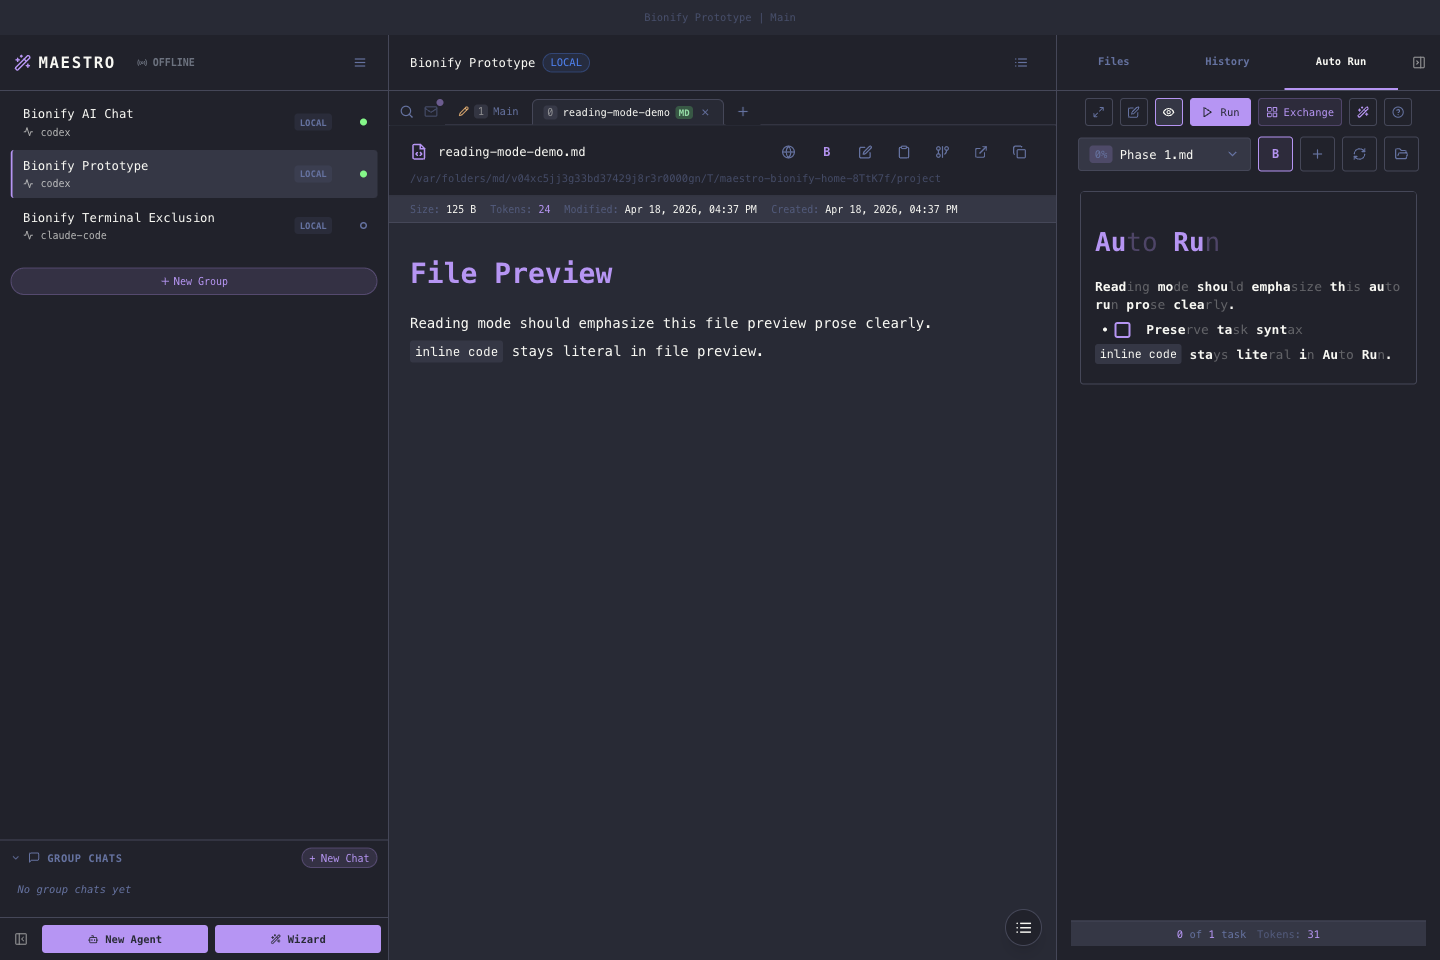Select the Bionify Terminal Exclusion agent
Screen dimensions: 1440x960
point(194,226)
